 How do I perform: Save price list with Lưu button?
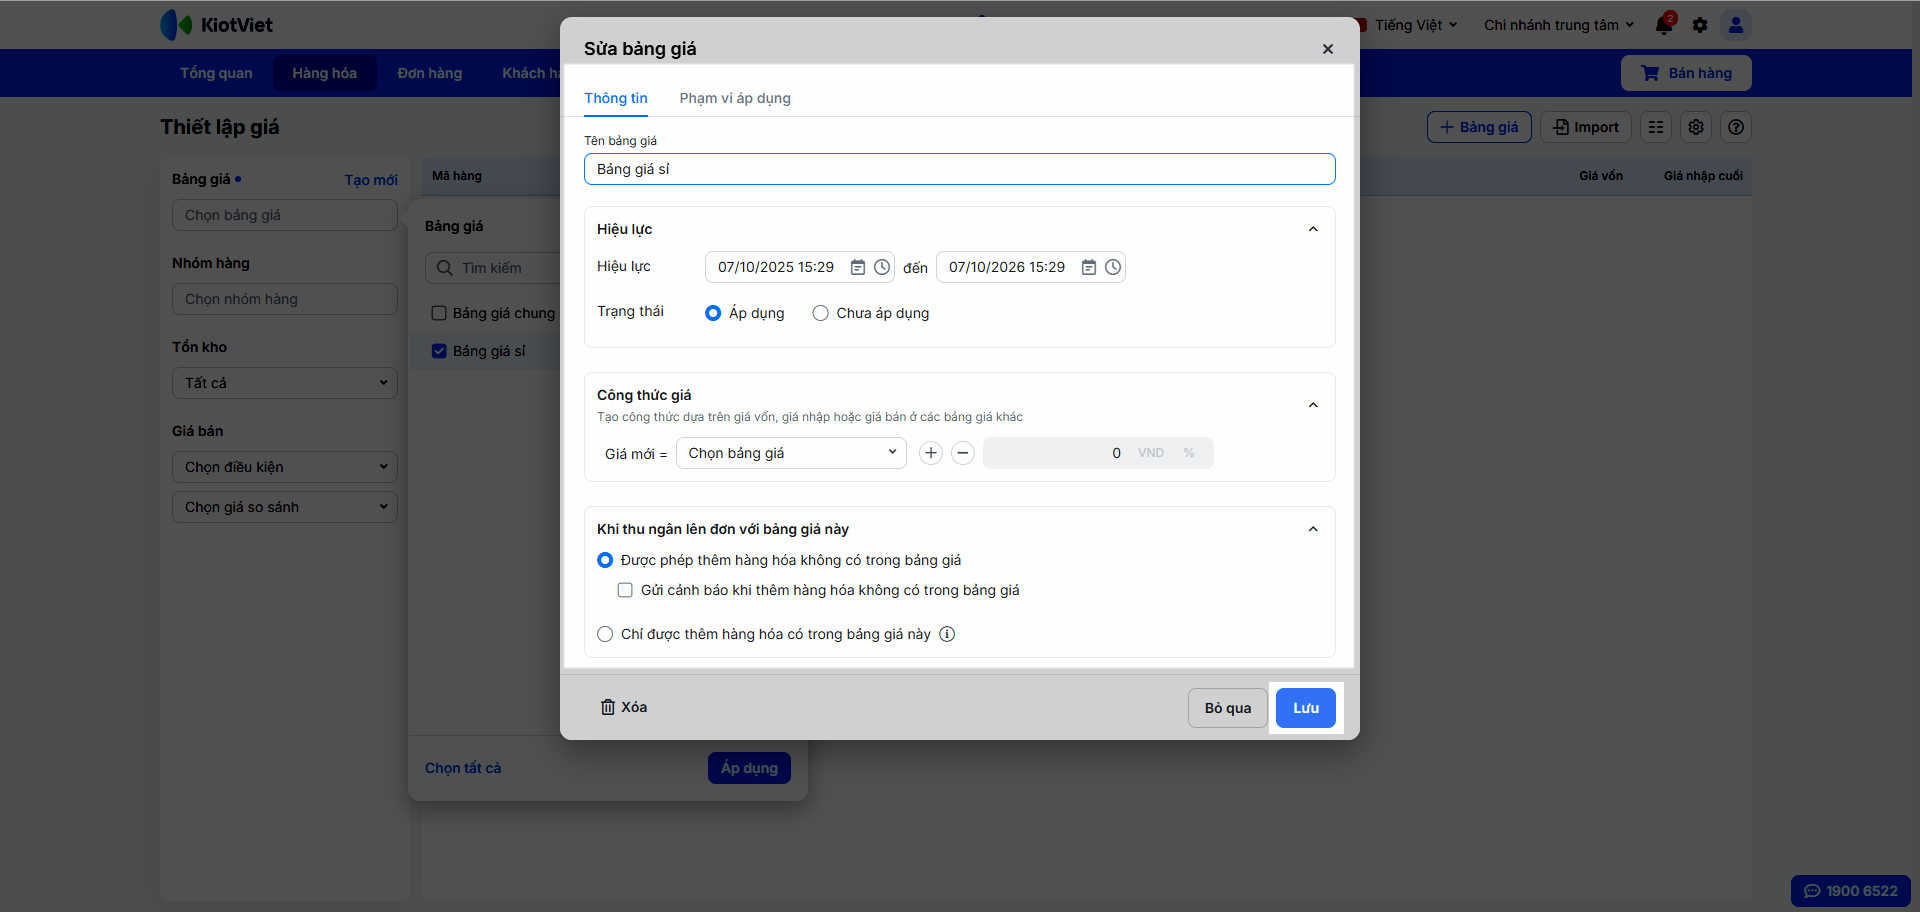(x=1306, y=708)
